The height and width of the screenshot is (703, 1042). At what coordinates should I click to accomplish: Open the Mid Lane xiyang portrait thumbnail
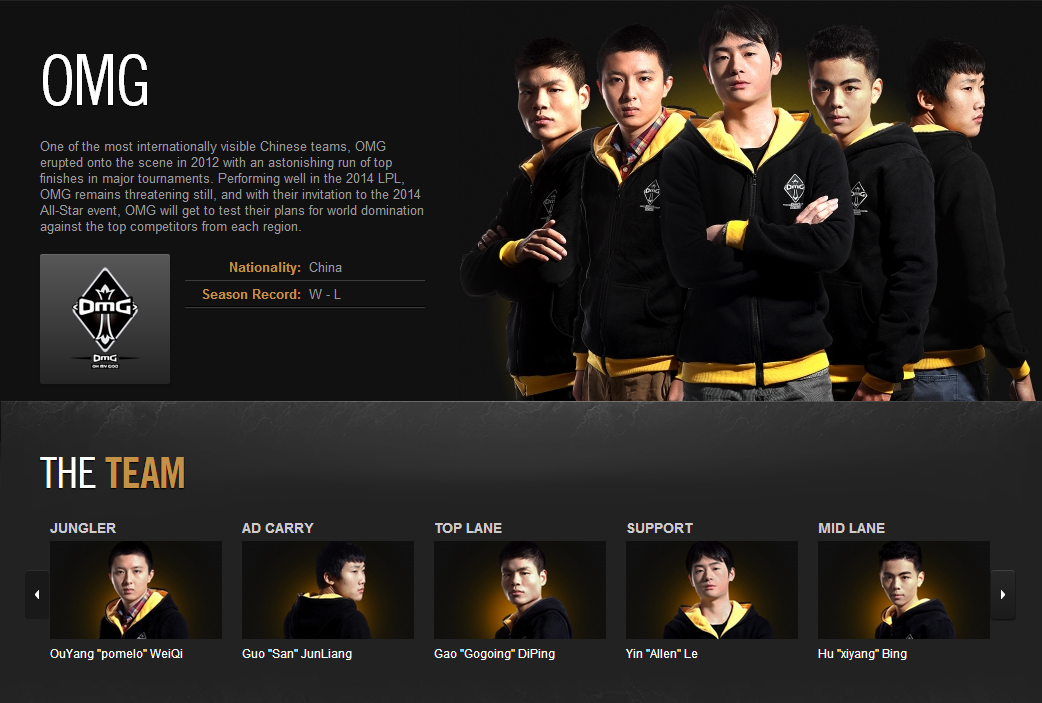904,590
